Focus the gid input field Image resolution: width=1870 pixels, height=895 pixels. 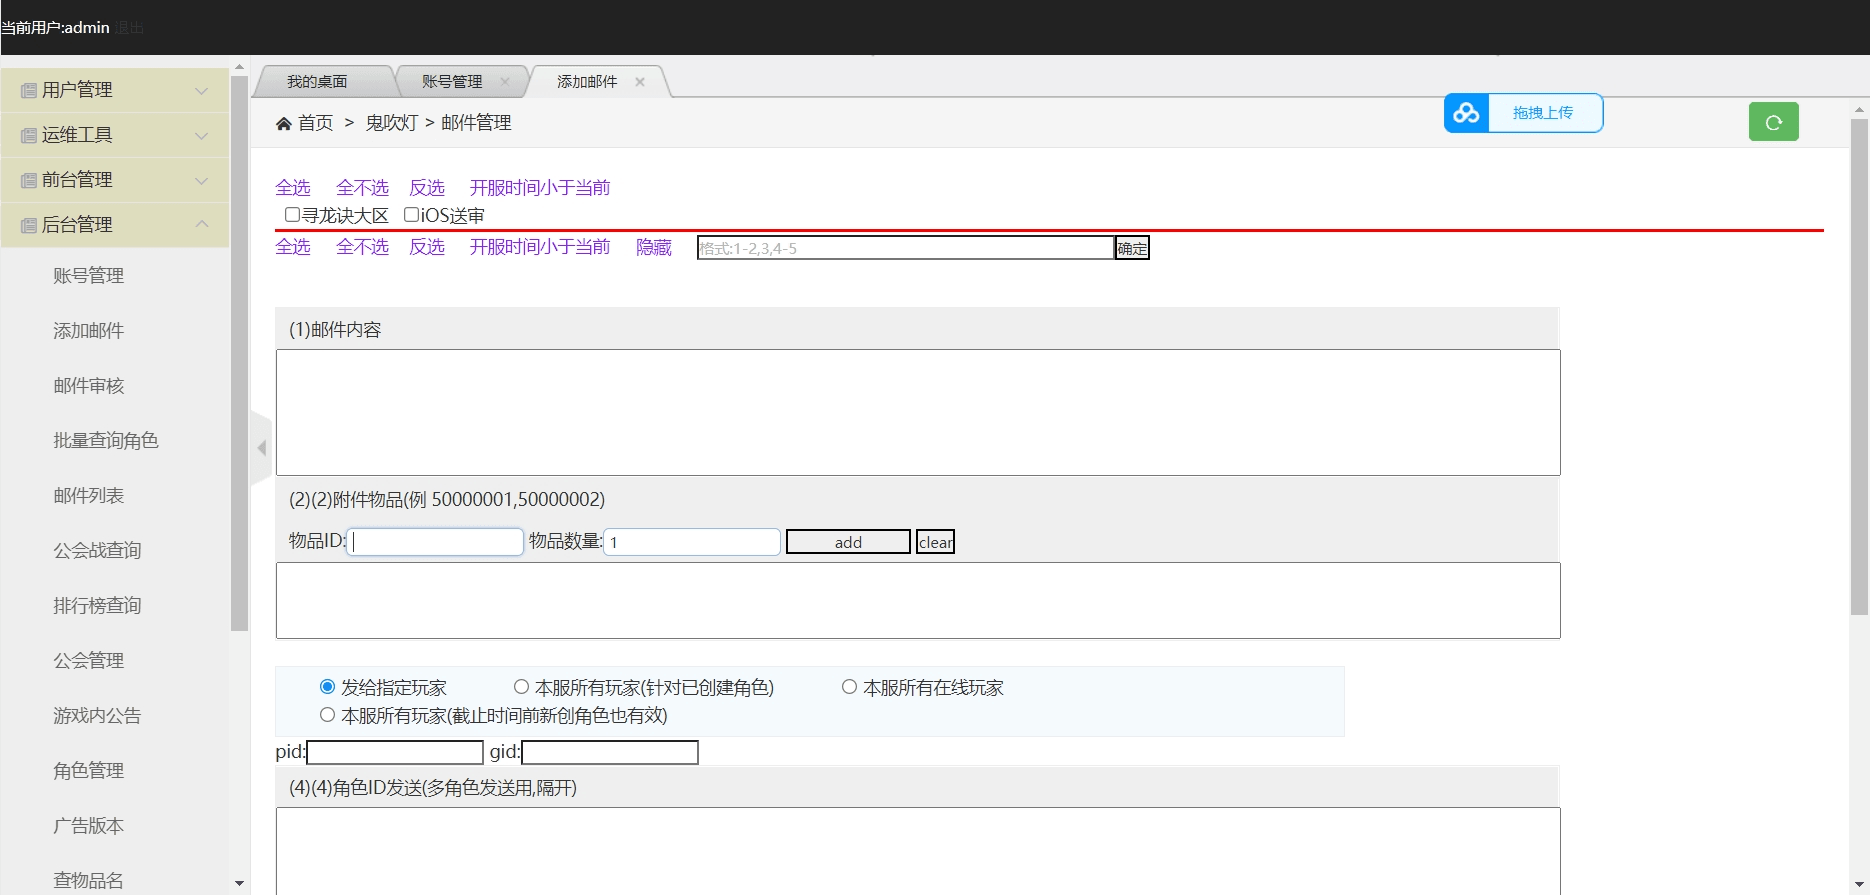[610, 752]
